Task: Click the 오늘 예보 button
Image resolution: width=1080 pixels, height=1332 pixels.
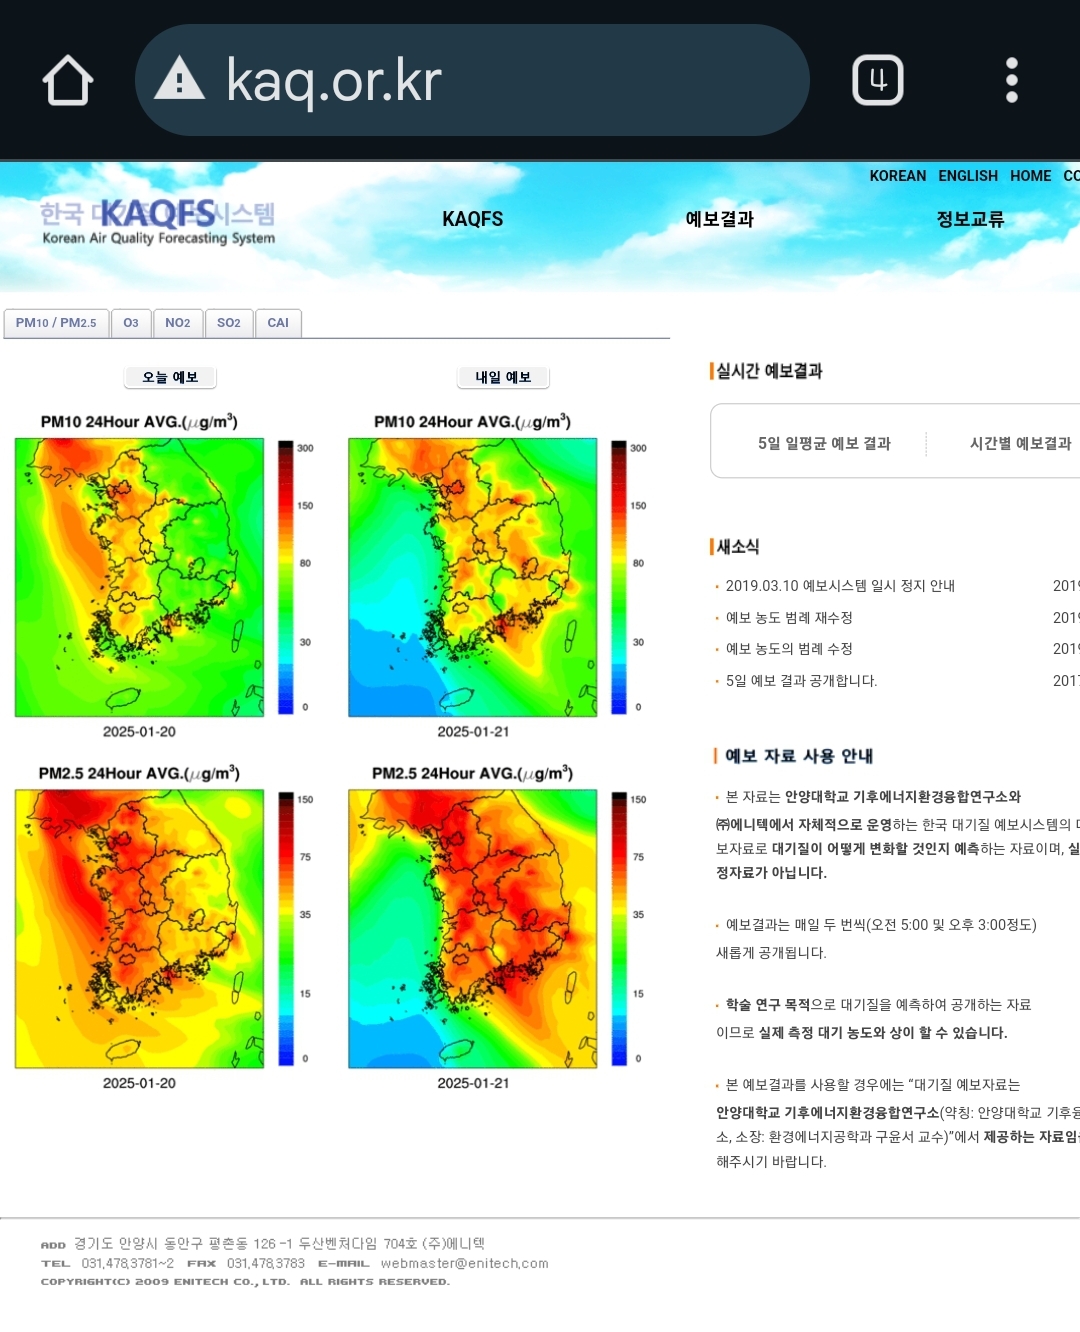Action: 170,377
